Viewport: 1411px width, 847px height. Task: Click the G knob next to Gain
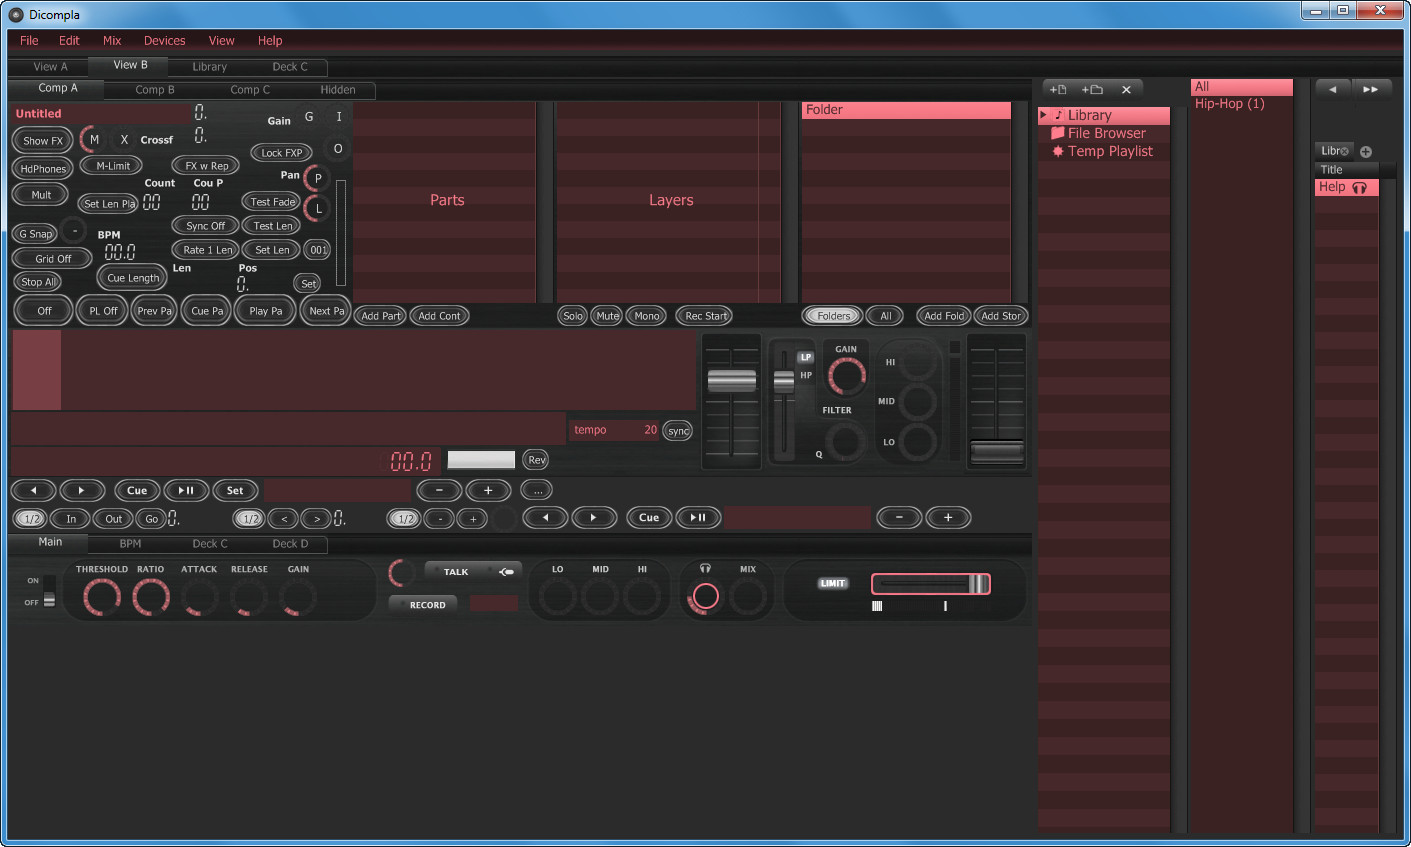coord(309,117)
